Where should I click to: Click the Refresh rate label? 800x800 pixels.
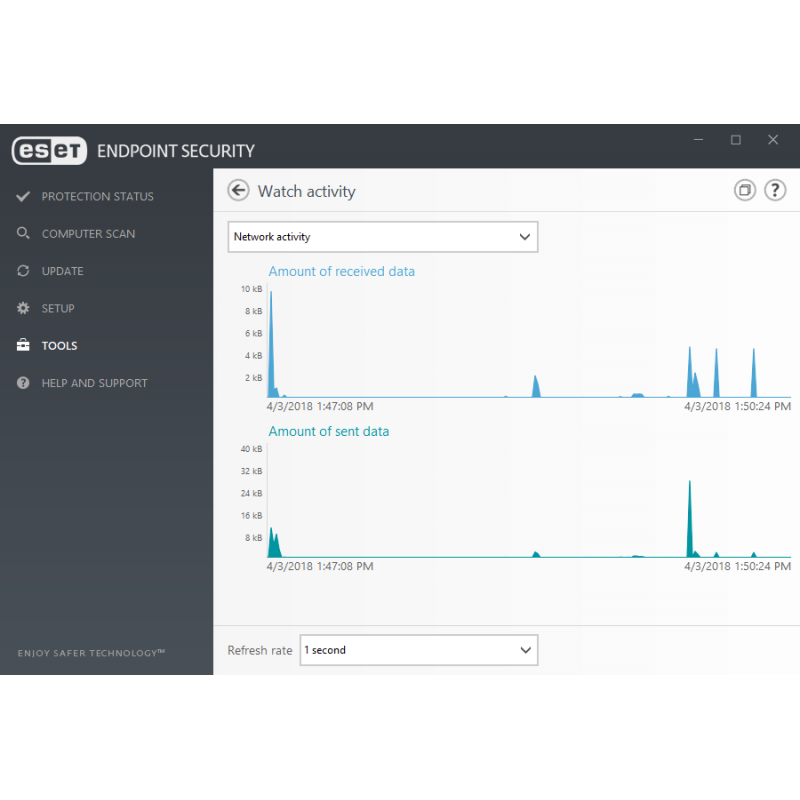coord(260,651)
